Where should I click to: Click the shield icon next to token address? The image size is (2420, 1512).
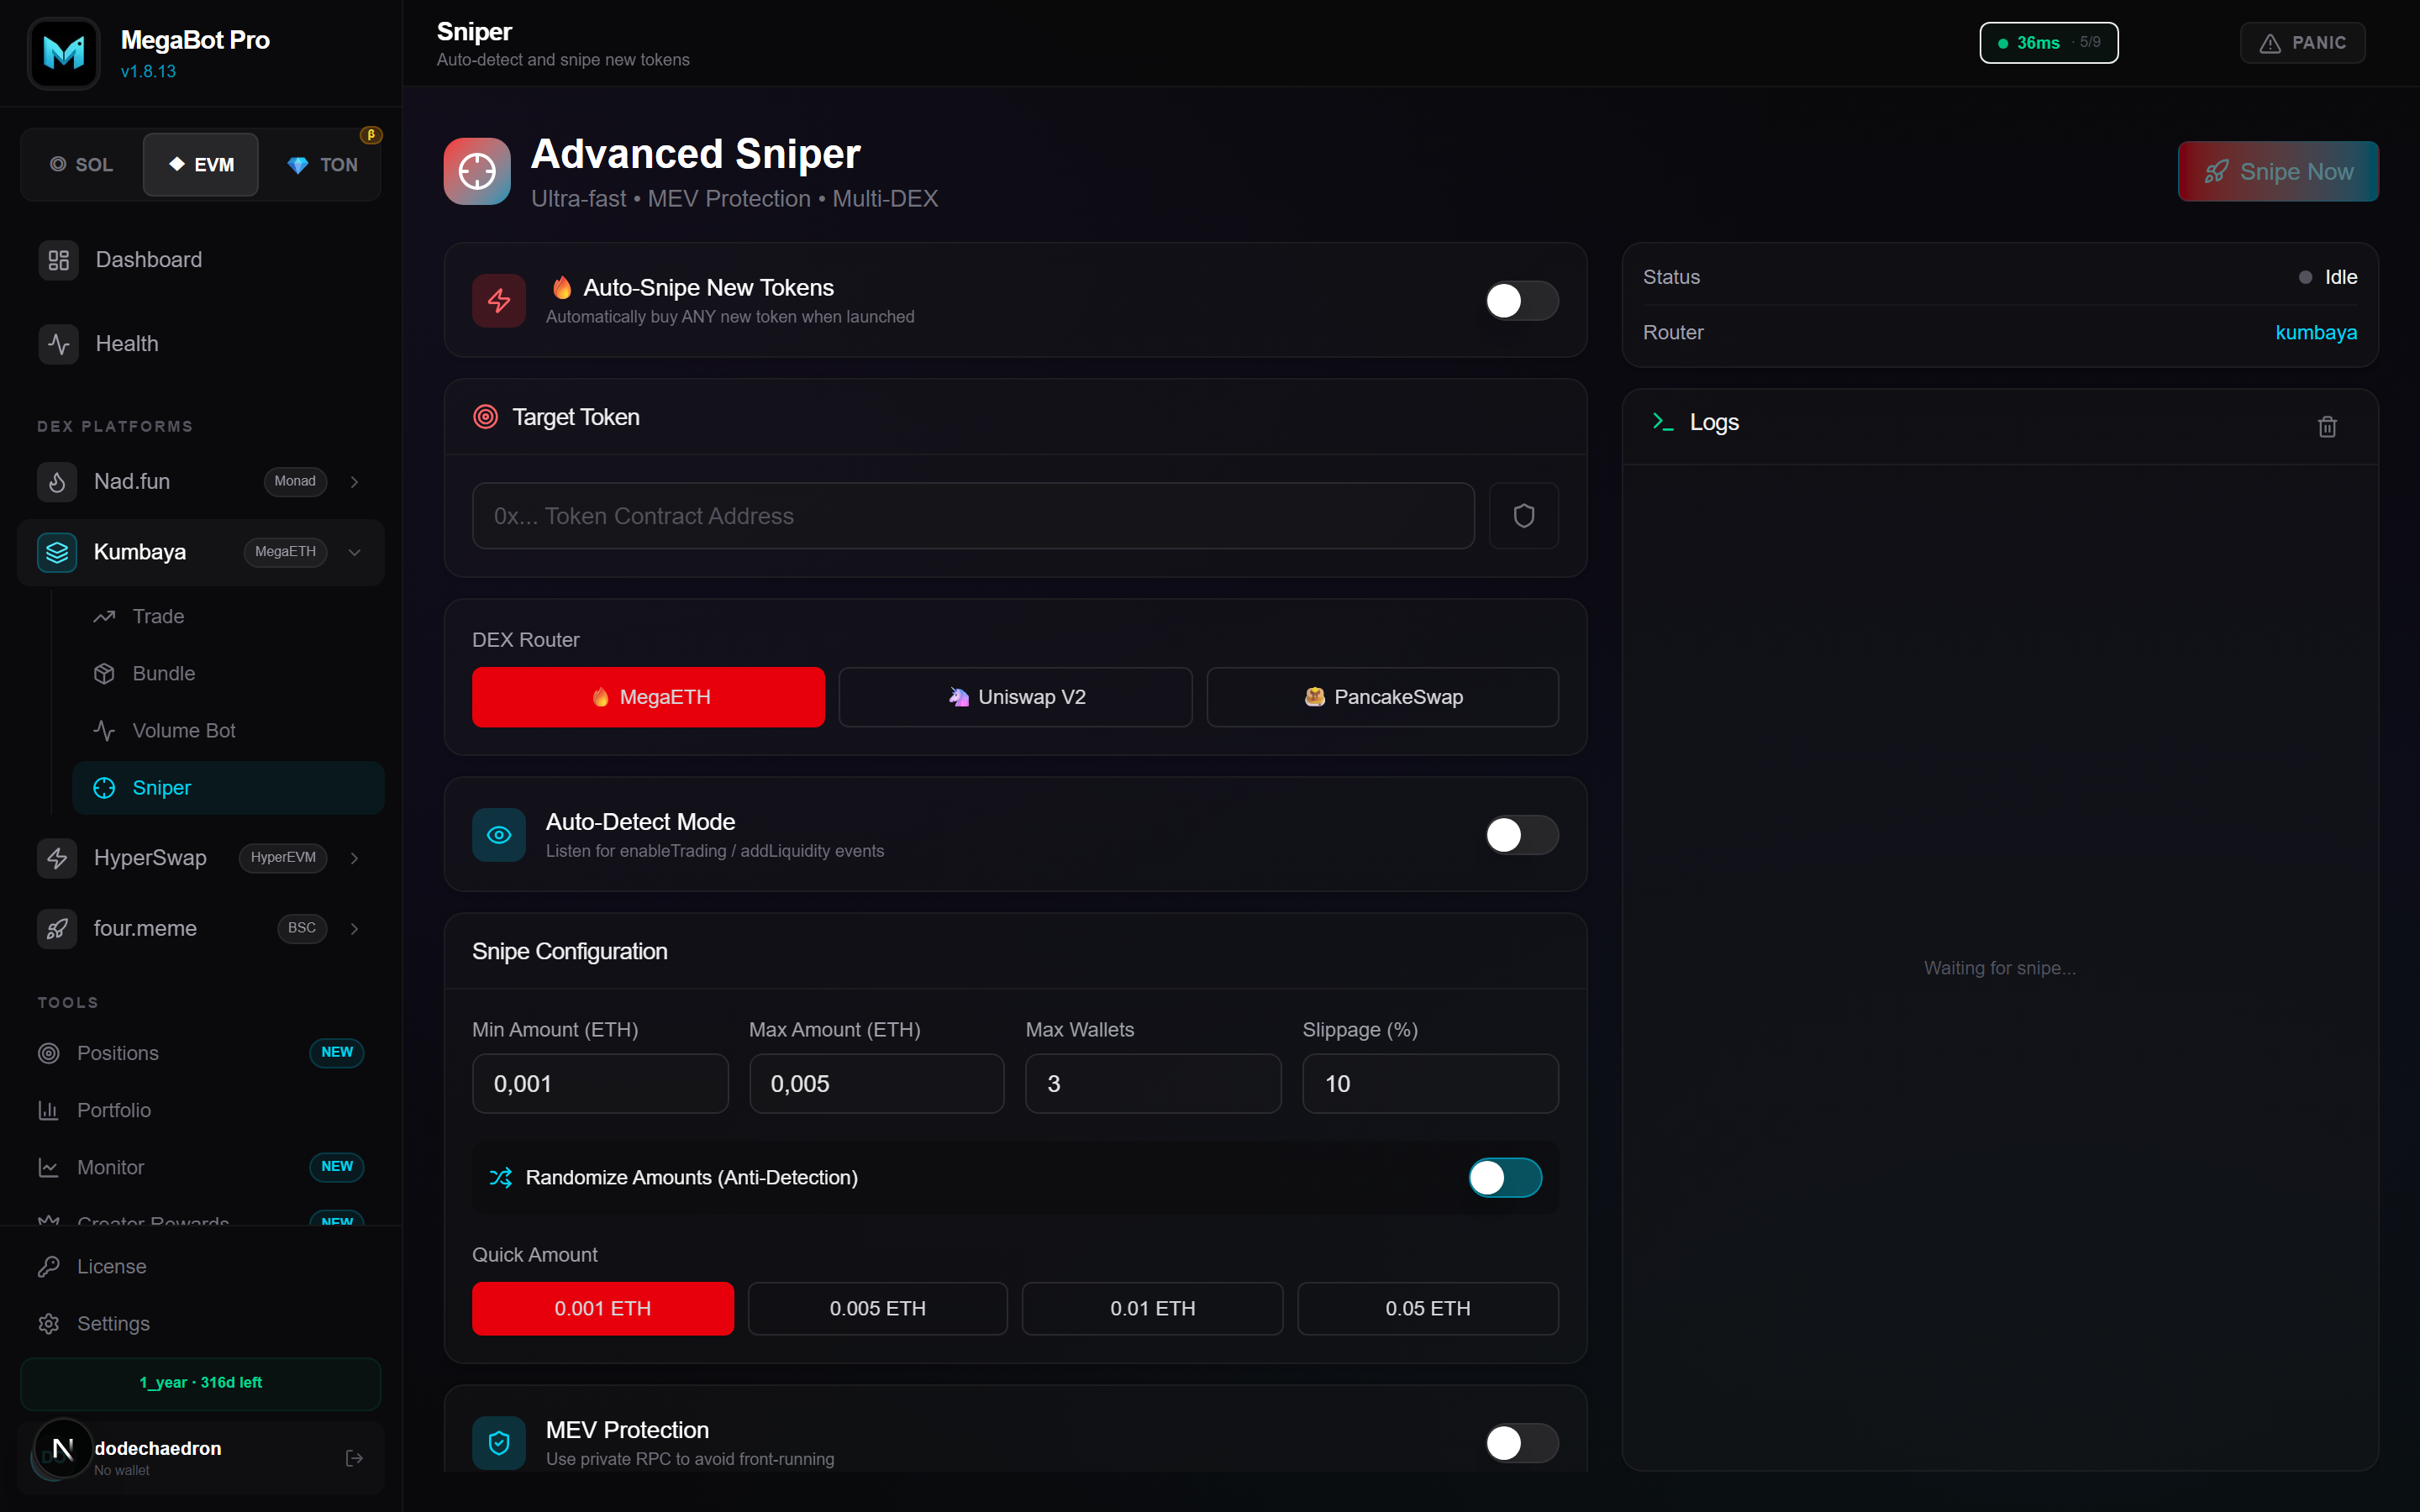pos(1523,516)
